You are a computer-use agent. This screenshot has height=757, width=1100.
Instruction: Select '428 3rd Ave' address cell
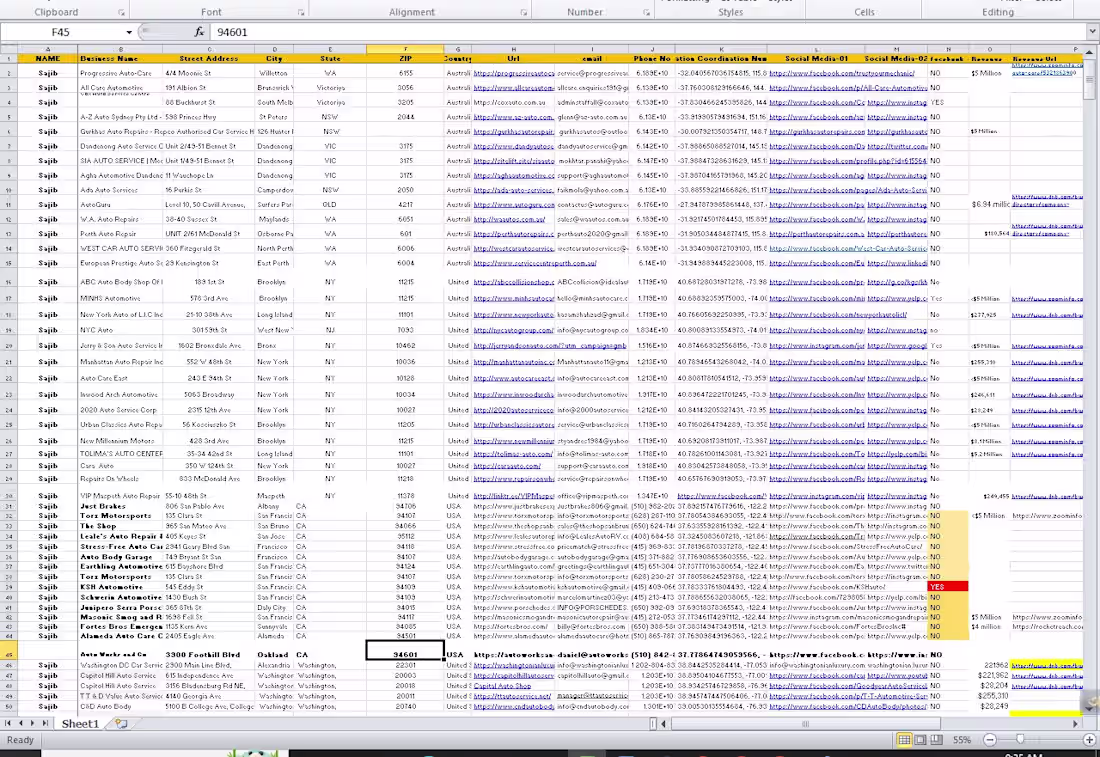click(x=208, y=441)
